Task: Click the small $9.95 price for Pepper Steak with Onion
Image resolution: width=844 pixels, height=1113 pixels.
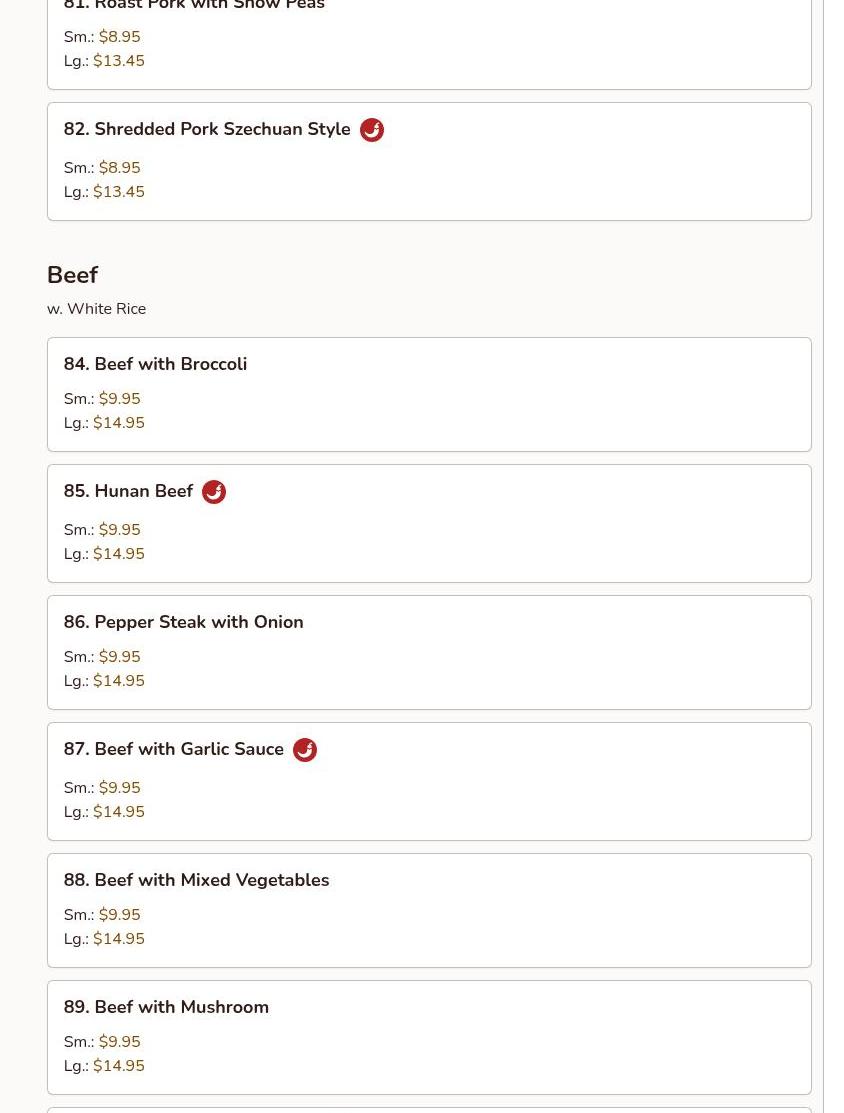Action: pos(119,657)
